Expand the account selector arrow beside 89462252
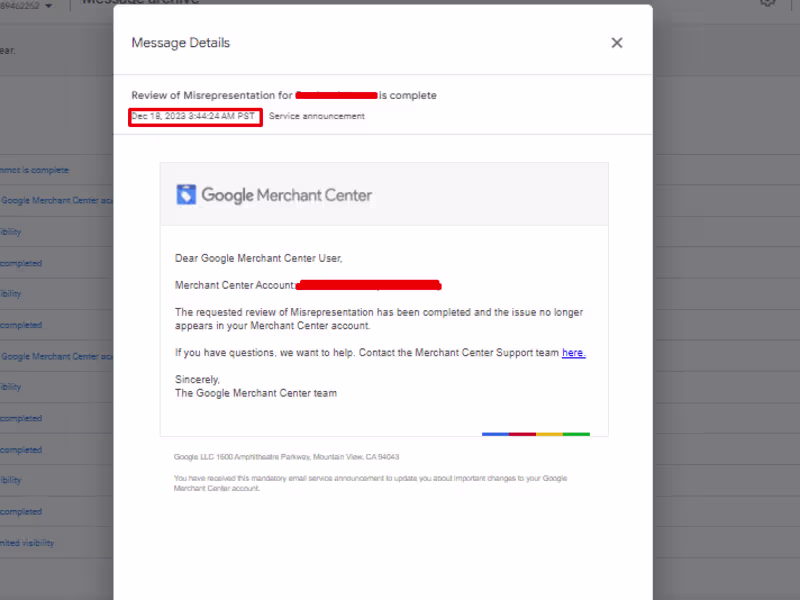Viewport: 800px width, 600px height. (50, 4)
